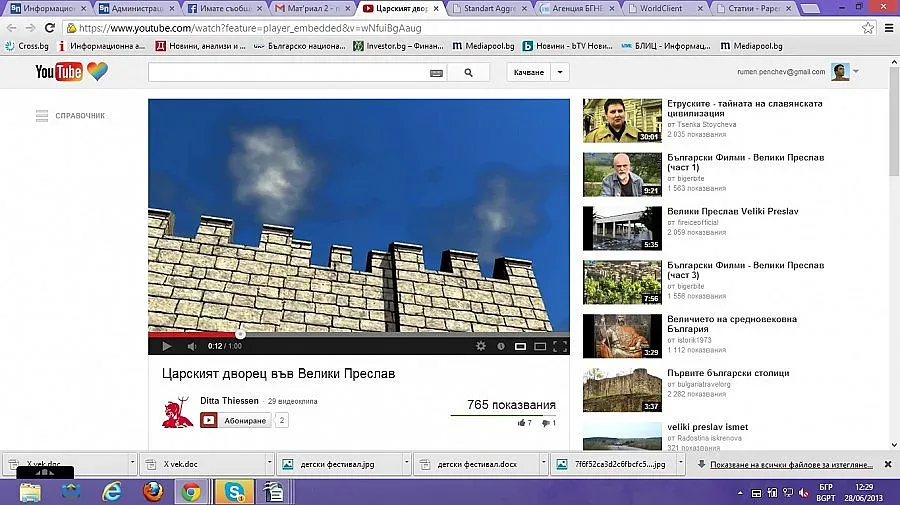Click the search magnifier button
The width and height of the screenshot is (900, 505).
pyautogui.click(x=468, y=72)
